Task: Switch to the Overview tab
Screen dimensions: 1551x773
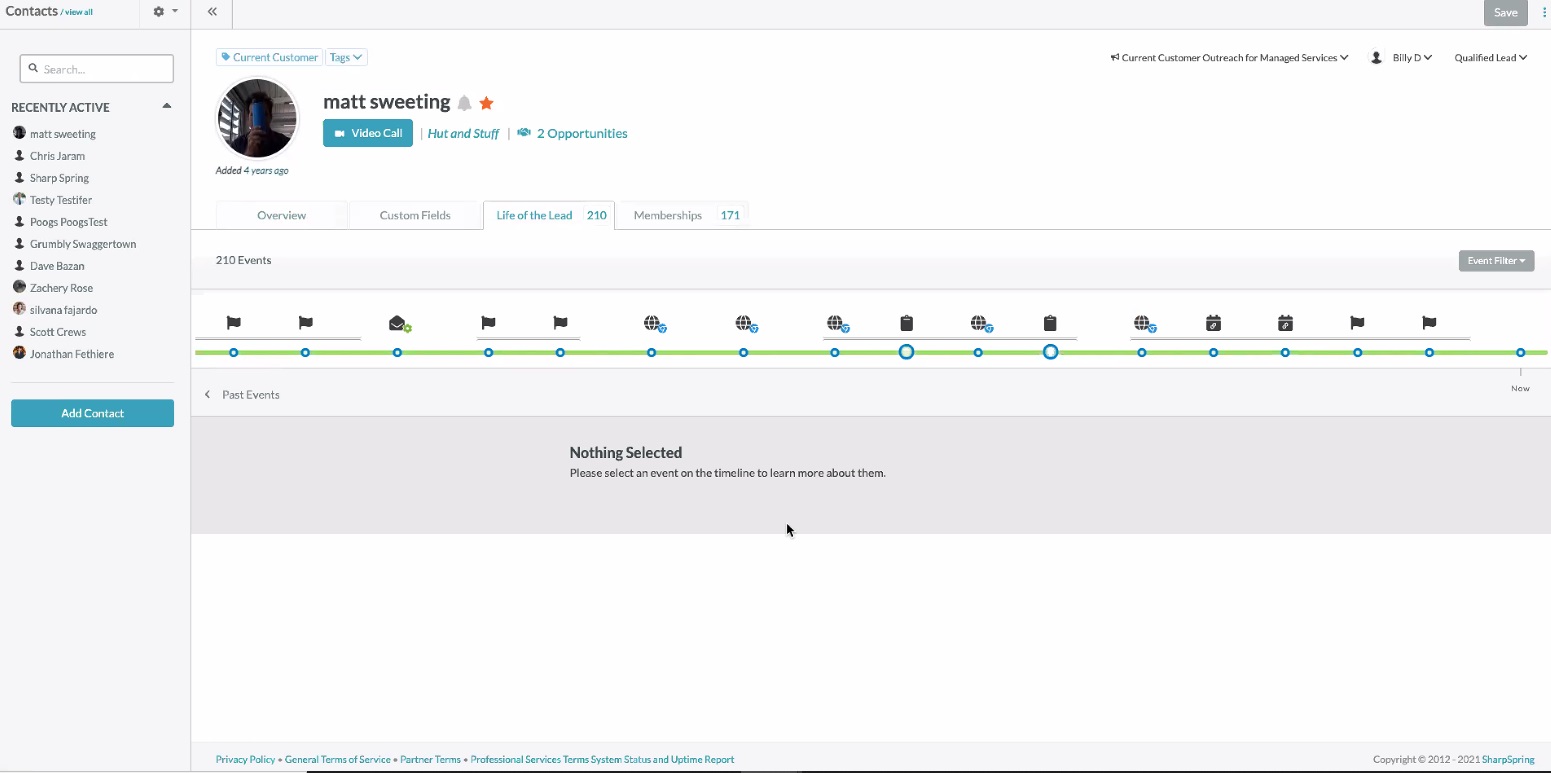Action: pos(281,215)
